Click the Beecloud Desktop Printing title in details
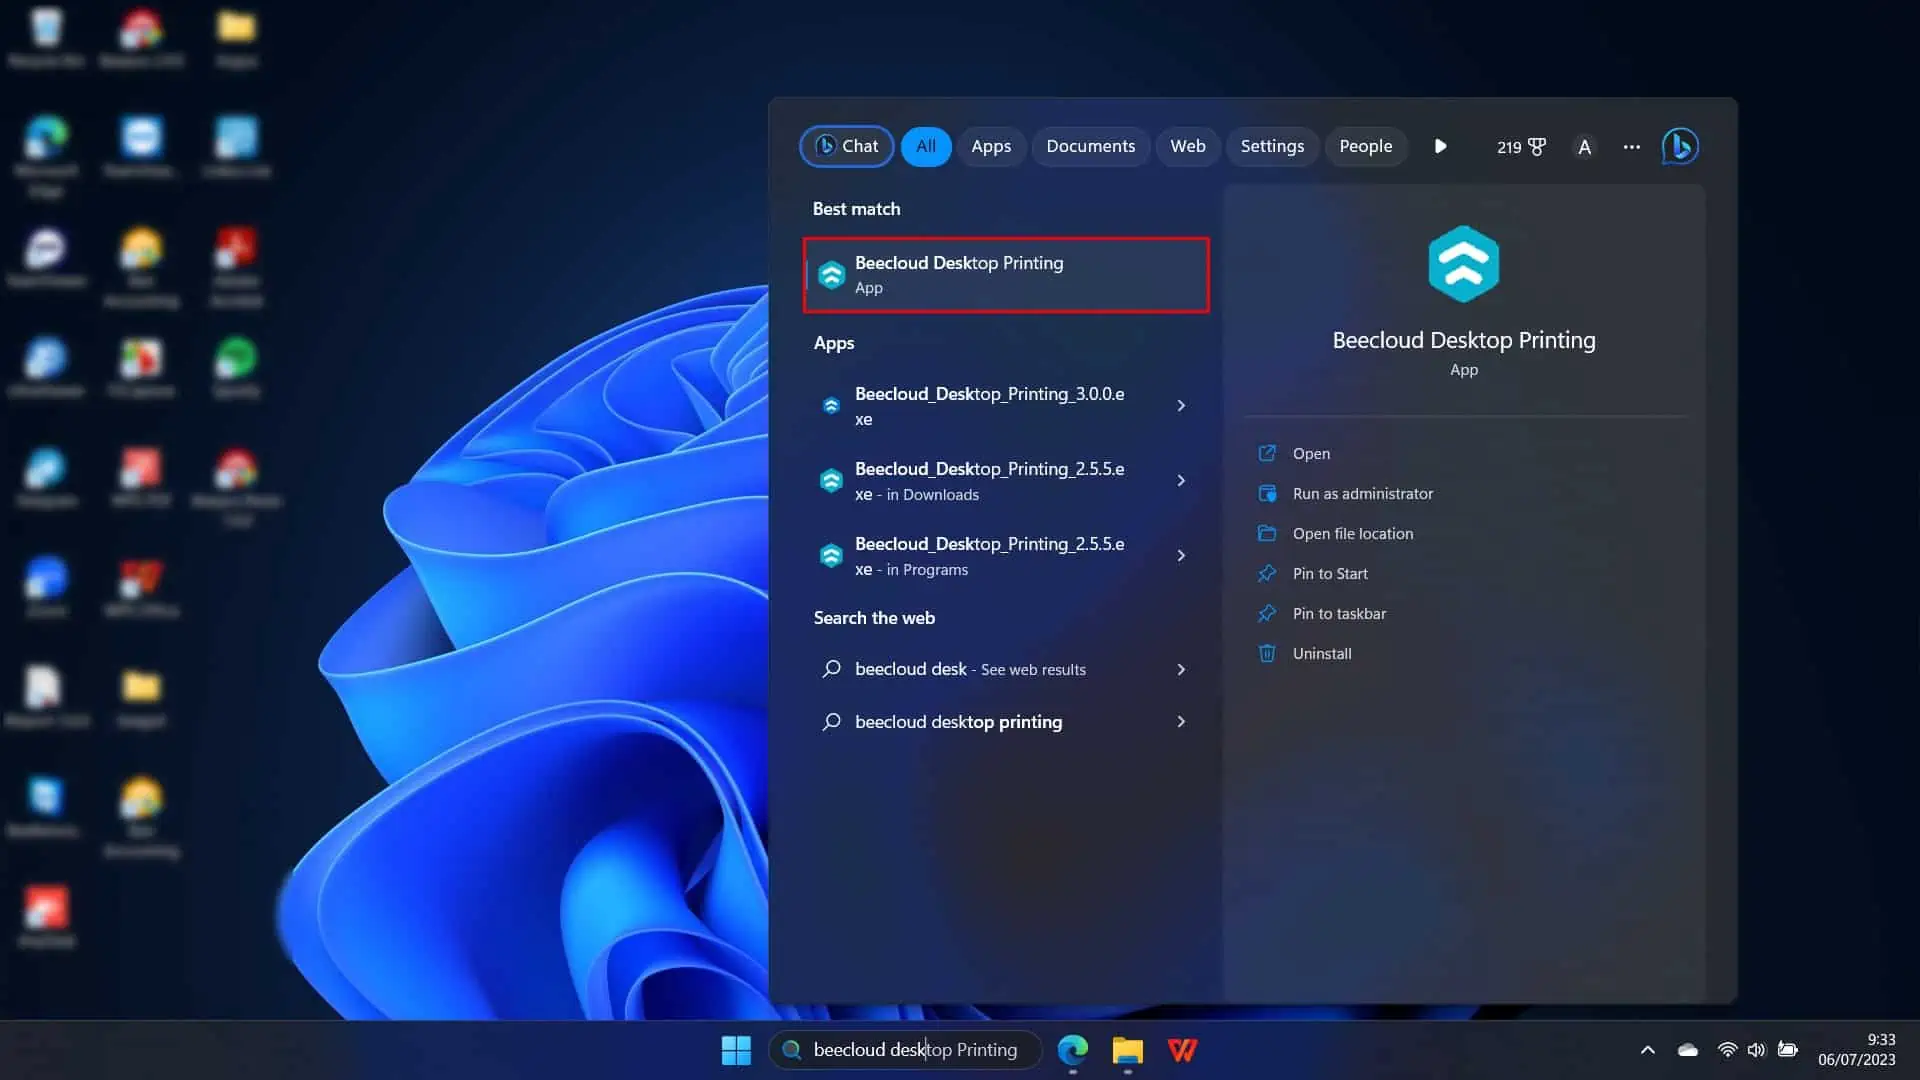 1463,340
